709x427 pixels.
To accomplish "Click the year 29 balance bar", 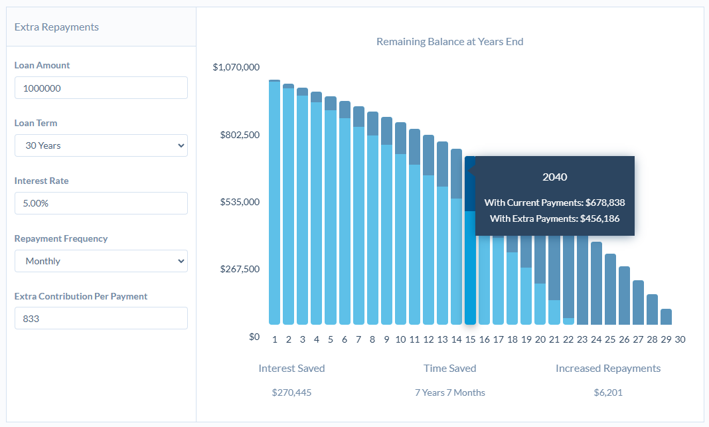I will tap(666, 317).
